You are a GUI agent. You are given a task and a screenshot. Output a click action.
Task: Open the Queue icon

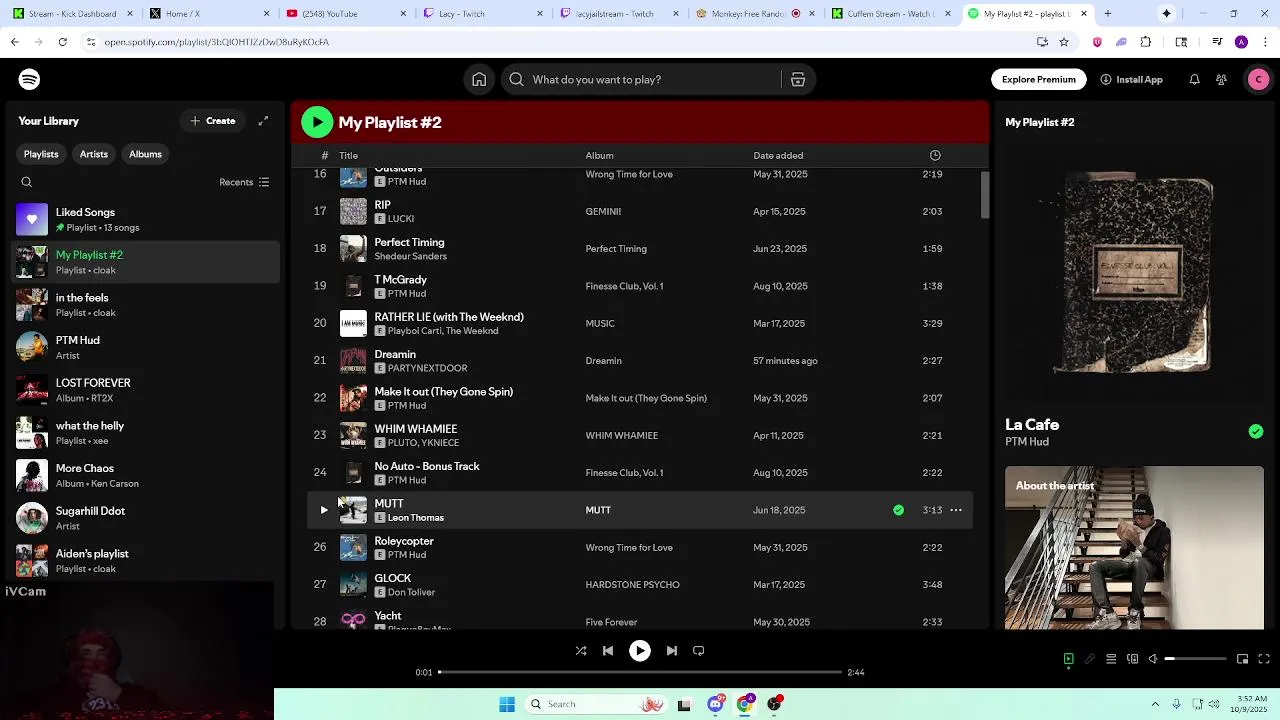pos(1111,659)
